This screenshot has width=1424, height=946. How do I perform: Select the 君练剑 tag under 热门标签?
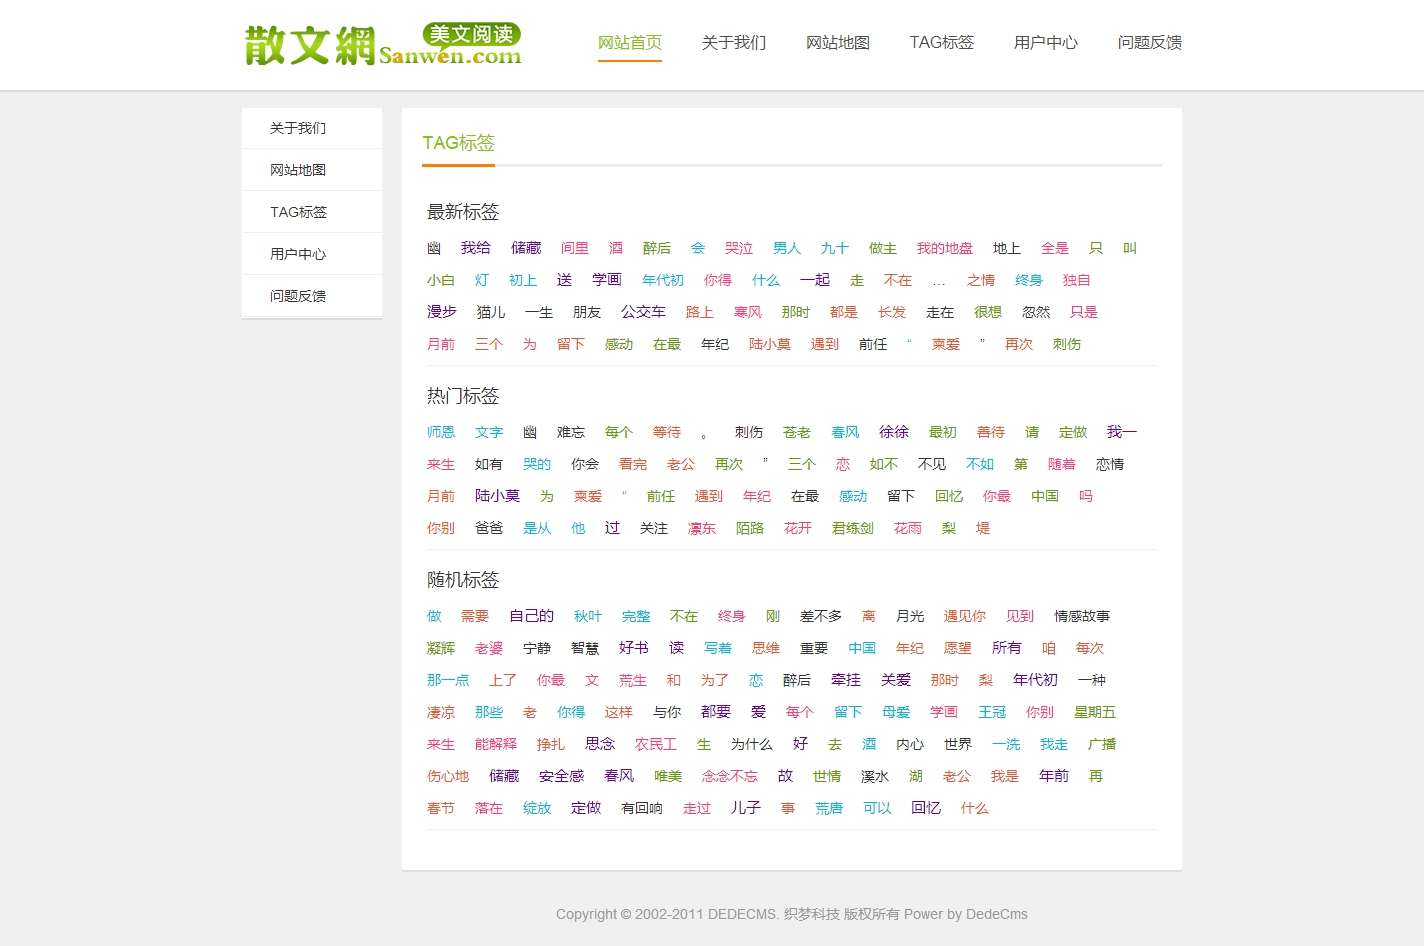pyautogui.click(x=852, y=528)
